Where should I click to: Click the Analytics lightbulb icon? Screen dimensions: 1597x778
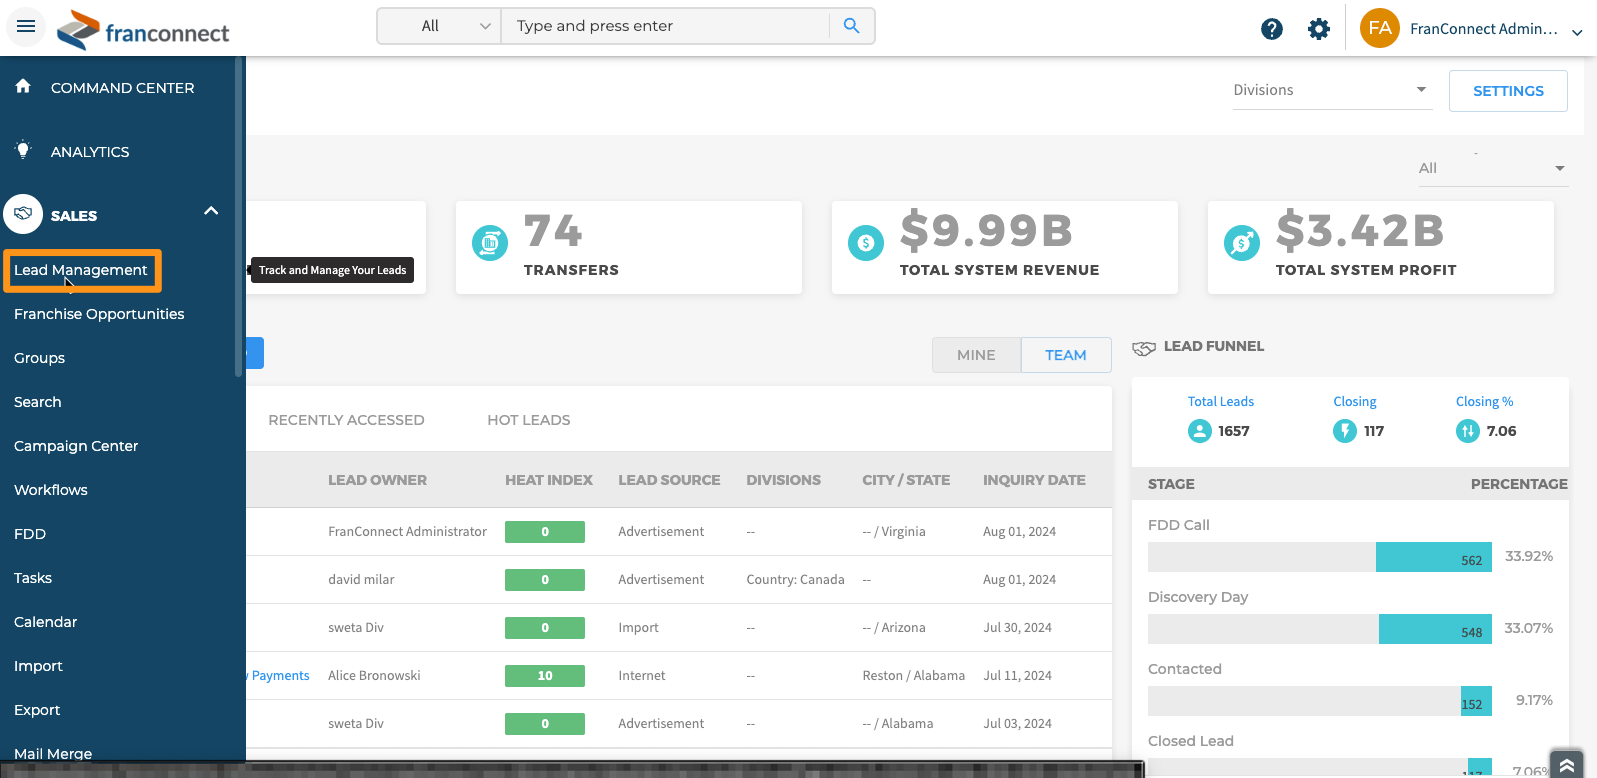23,150
